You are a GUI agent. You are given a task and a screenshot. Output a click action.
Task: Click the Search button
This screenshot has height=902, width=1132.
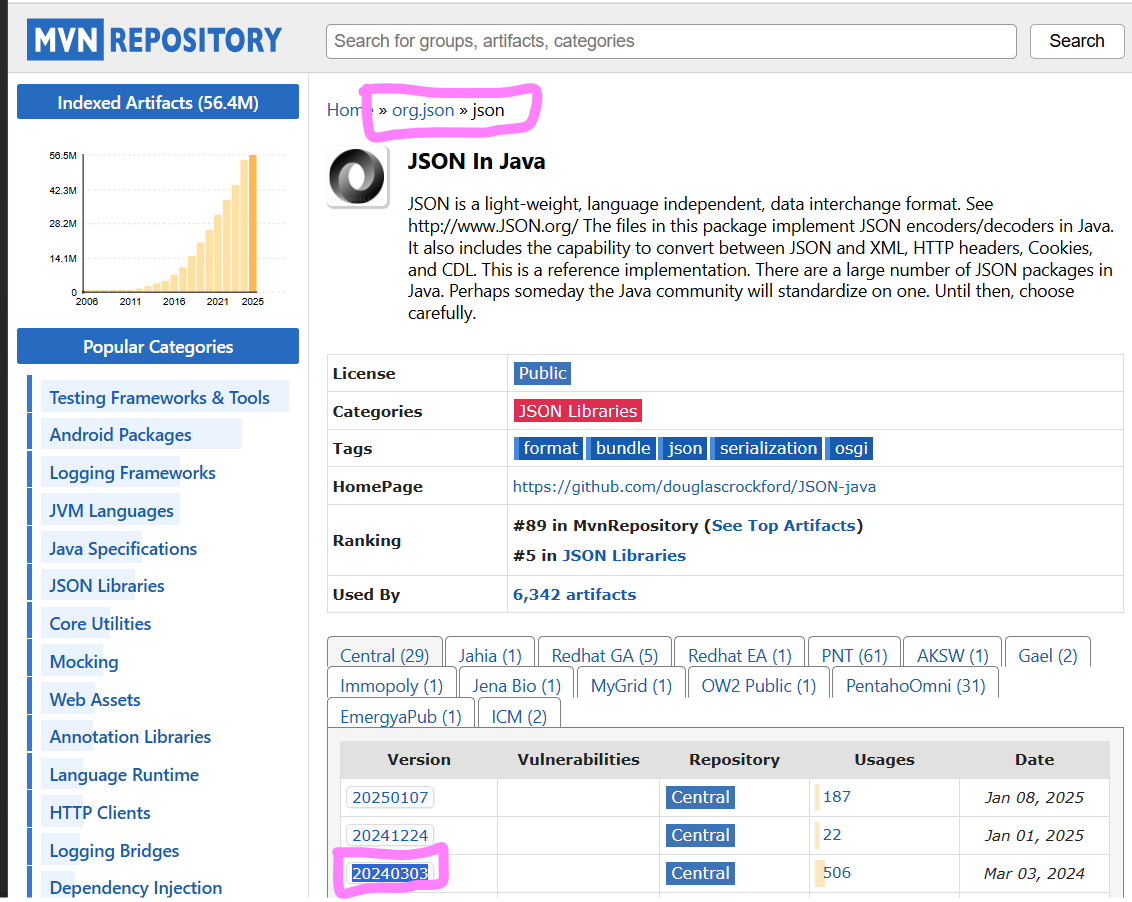pyautogui.click(x=1076, y=41)
